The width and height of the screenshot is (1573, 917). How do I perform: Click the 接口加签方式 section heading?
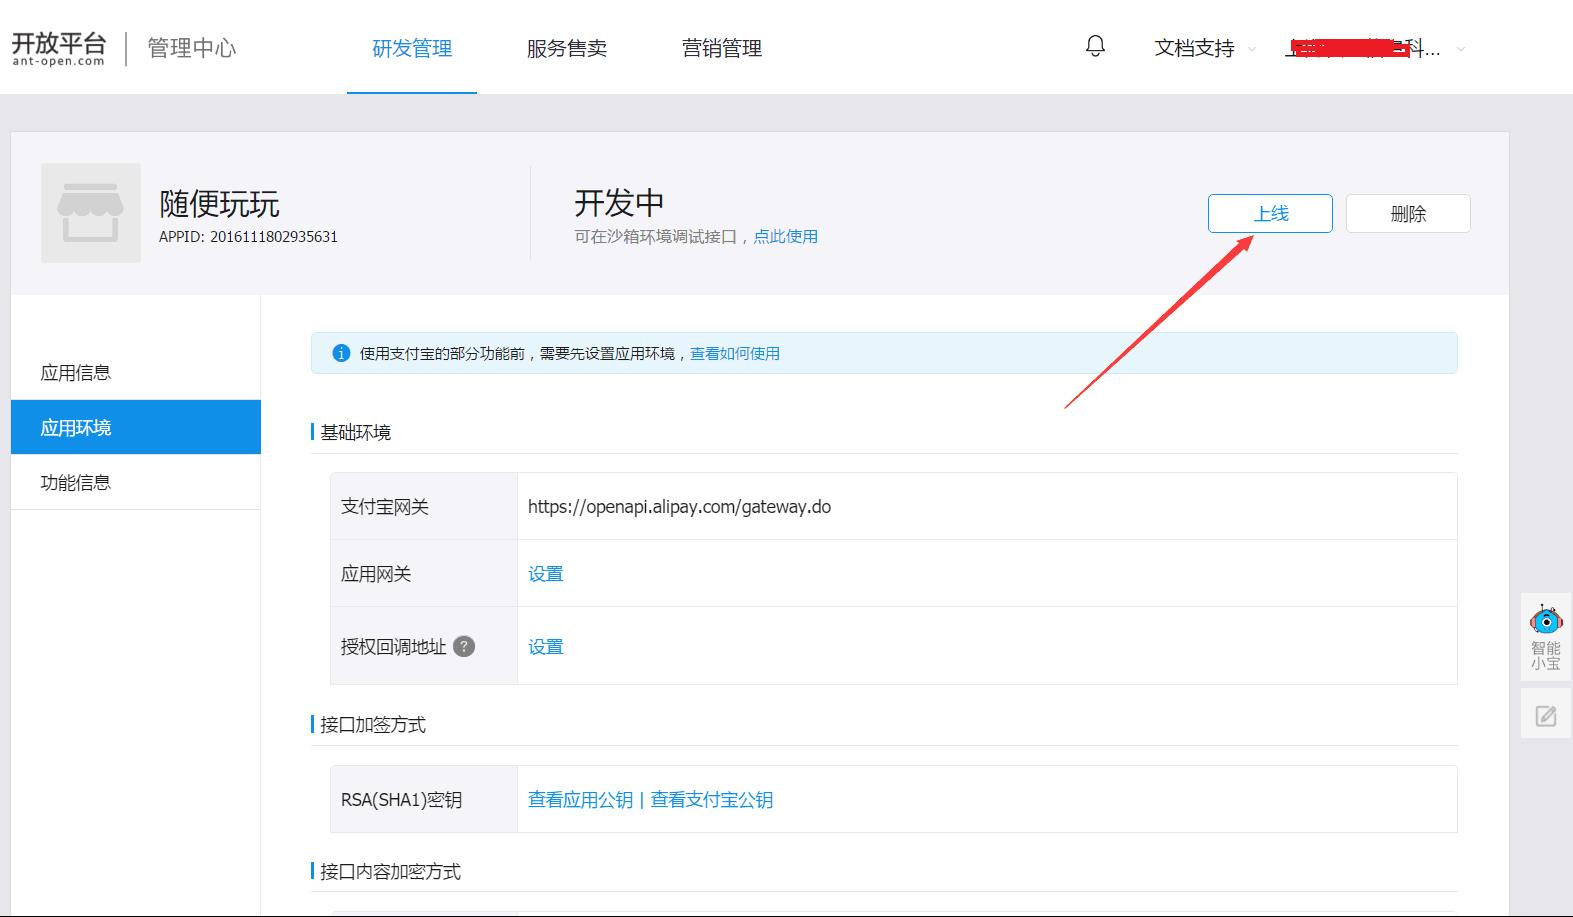click(372, 724)
